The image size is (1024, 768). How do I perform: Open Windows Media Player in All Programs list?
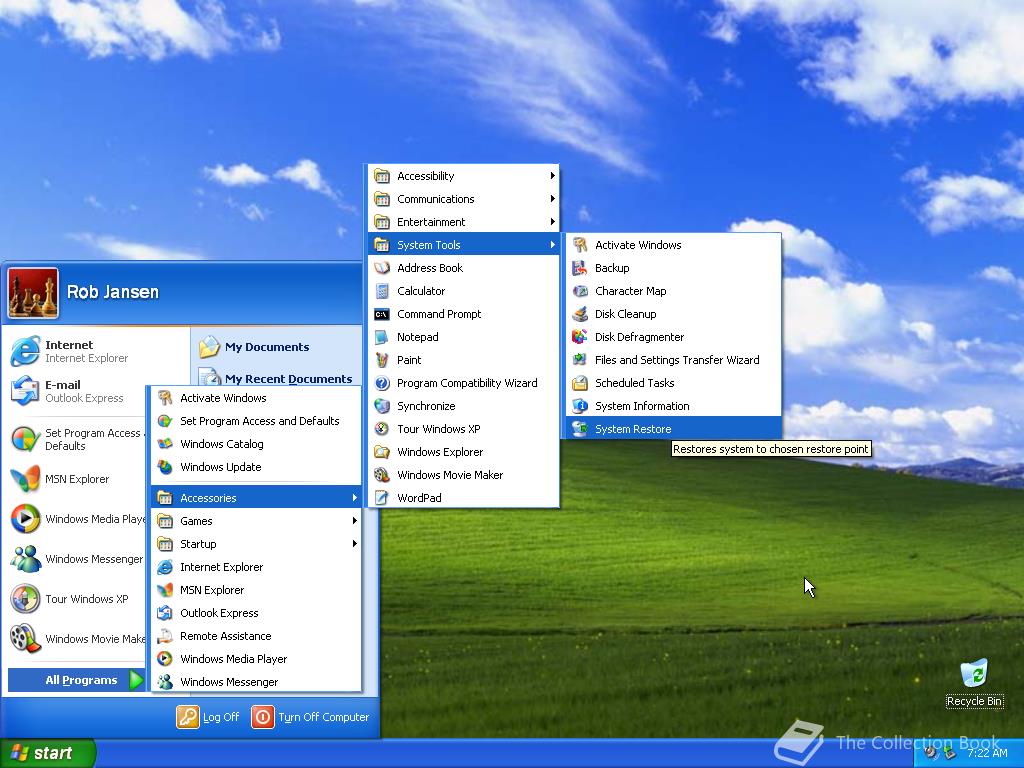click(256, 659)
